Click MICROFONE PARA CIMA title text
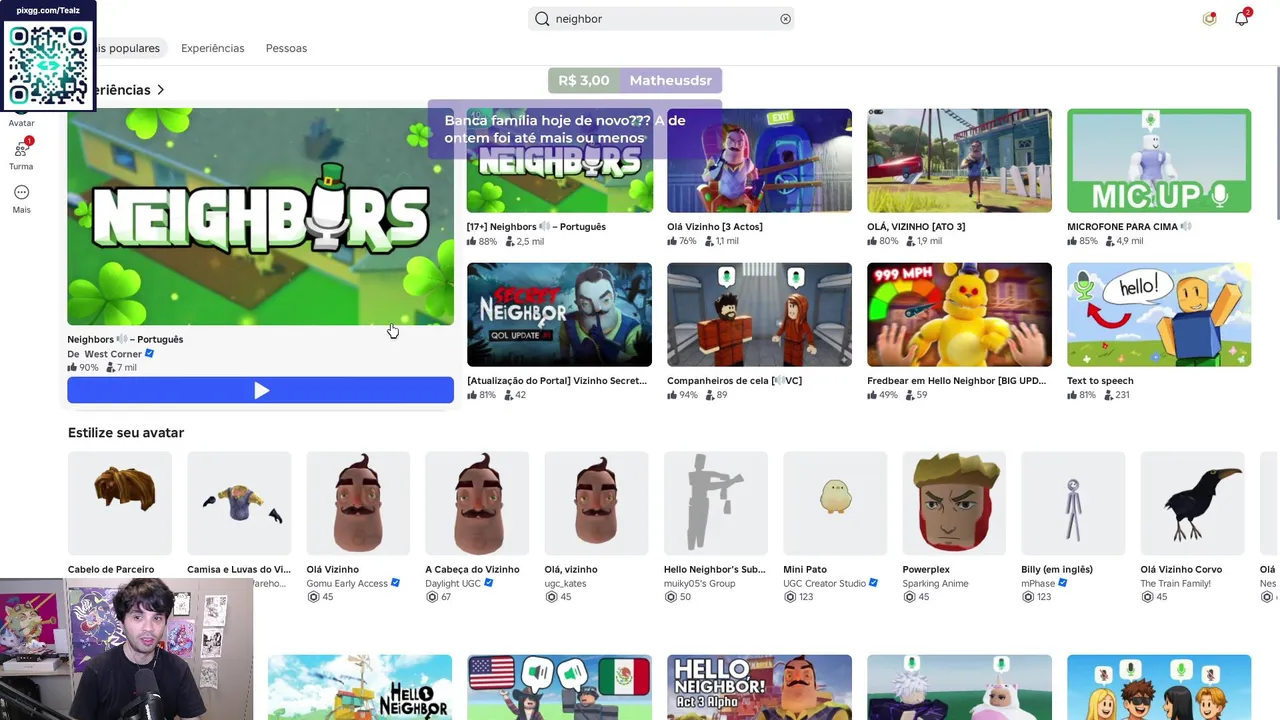 click(x=1122, y=227)
